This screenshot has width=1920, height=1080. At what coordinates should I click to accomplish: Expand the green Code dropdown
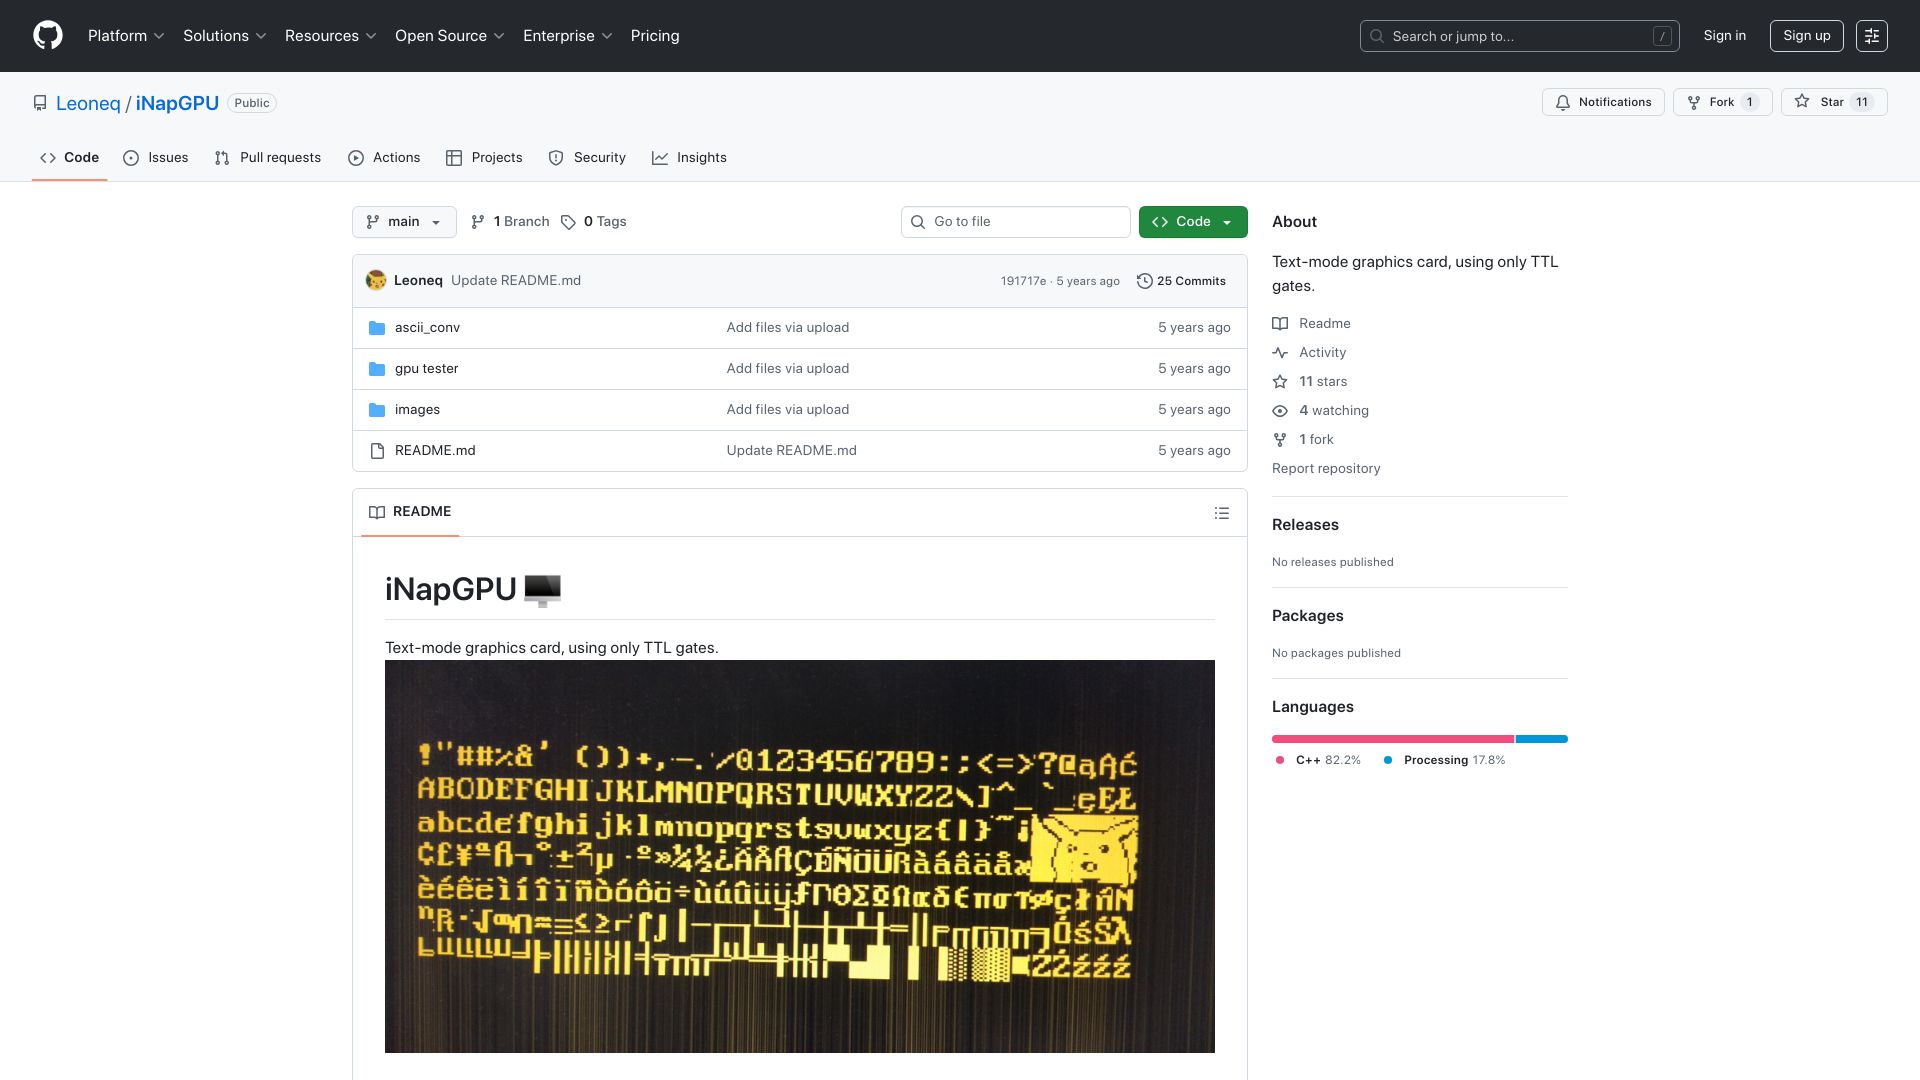pos(1193,222)
